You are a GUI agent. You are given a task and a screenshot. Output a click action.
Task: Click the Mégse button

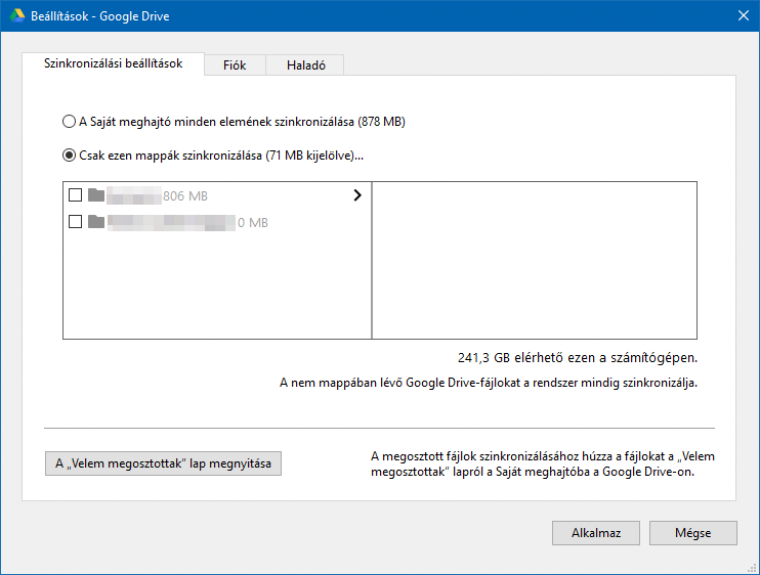pyautogui.click(x=693, y=533)
